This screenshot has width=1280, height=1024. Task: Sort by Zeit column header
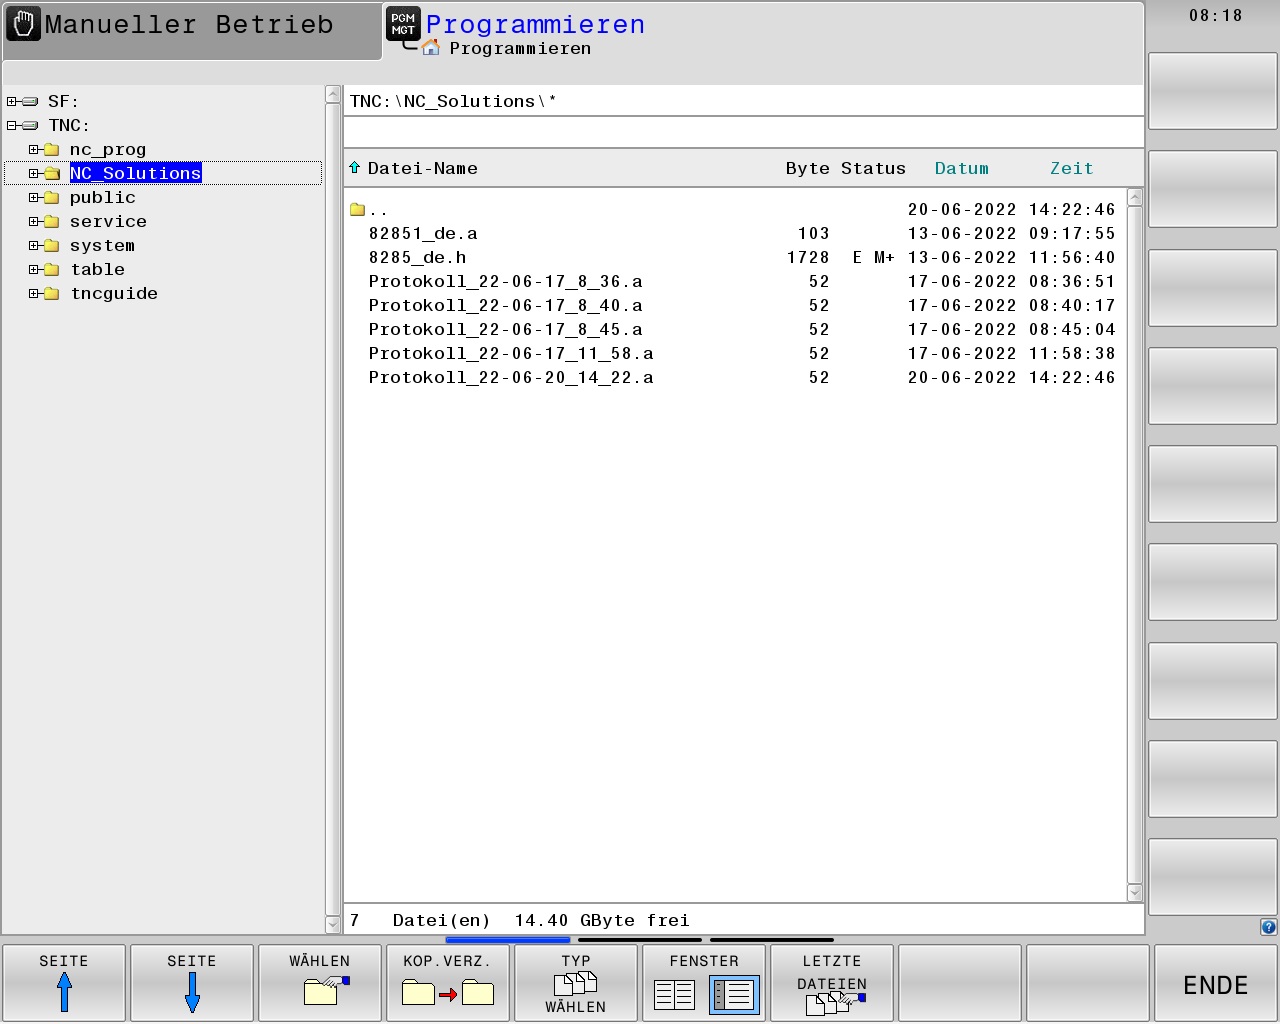[1071, 168]
